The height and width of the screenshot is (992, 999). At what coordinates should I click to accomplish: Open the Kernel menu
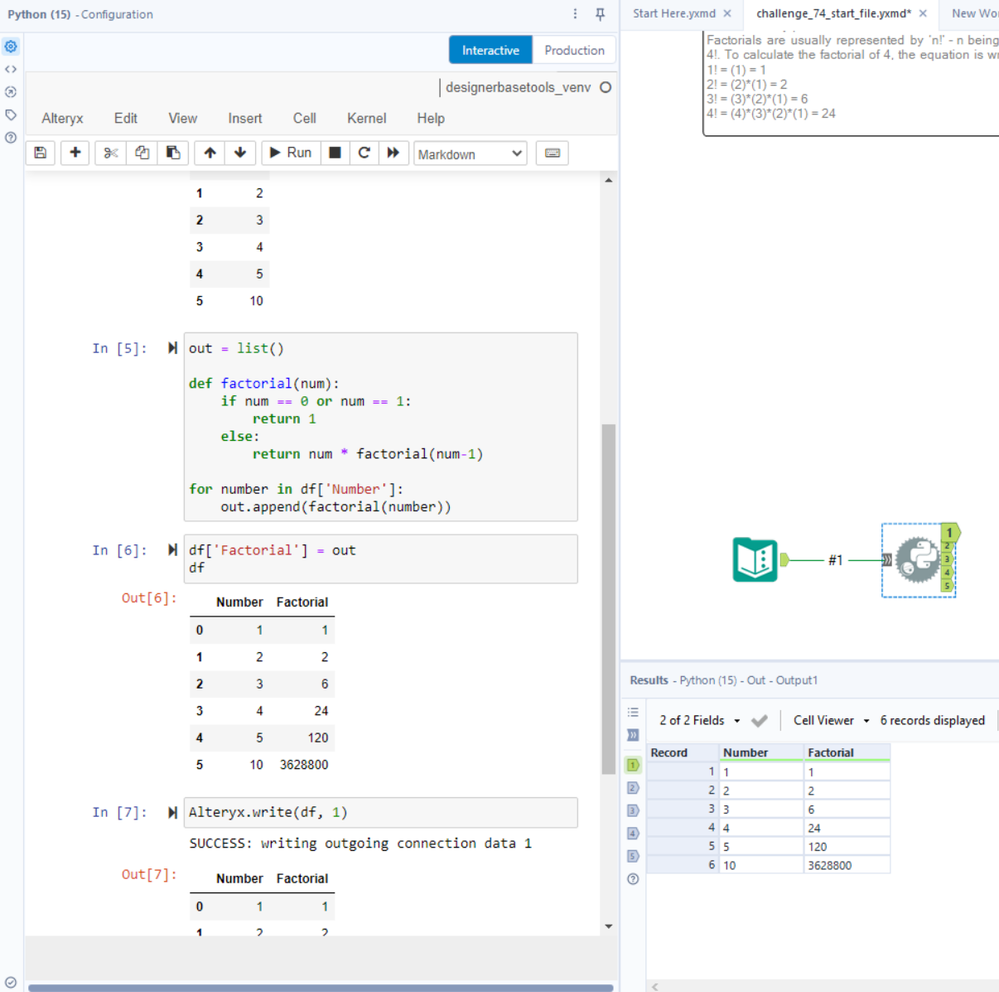366,118
